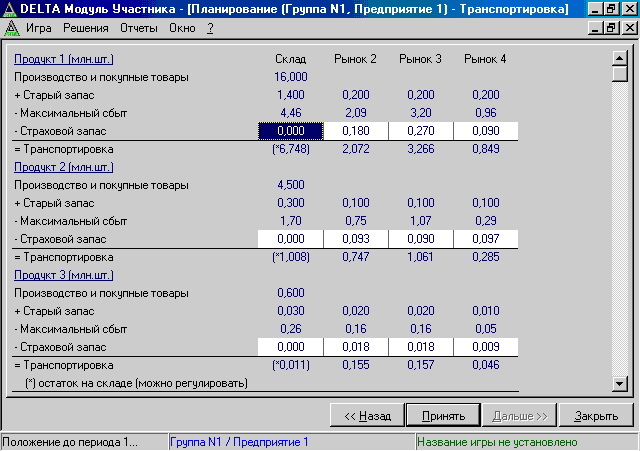
Task: Click the Рынок 2 column header
Action: coord(356,59)
